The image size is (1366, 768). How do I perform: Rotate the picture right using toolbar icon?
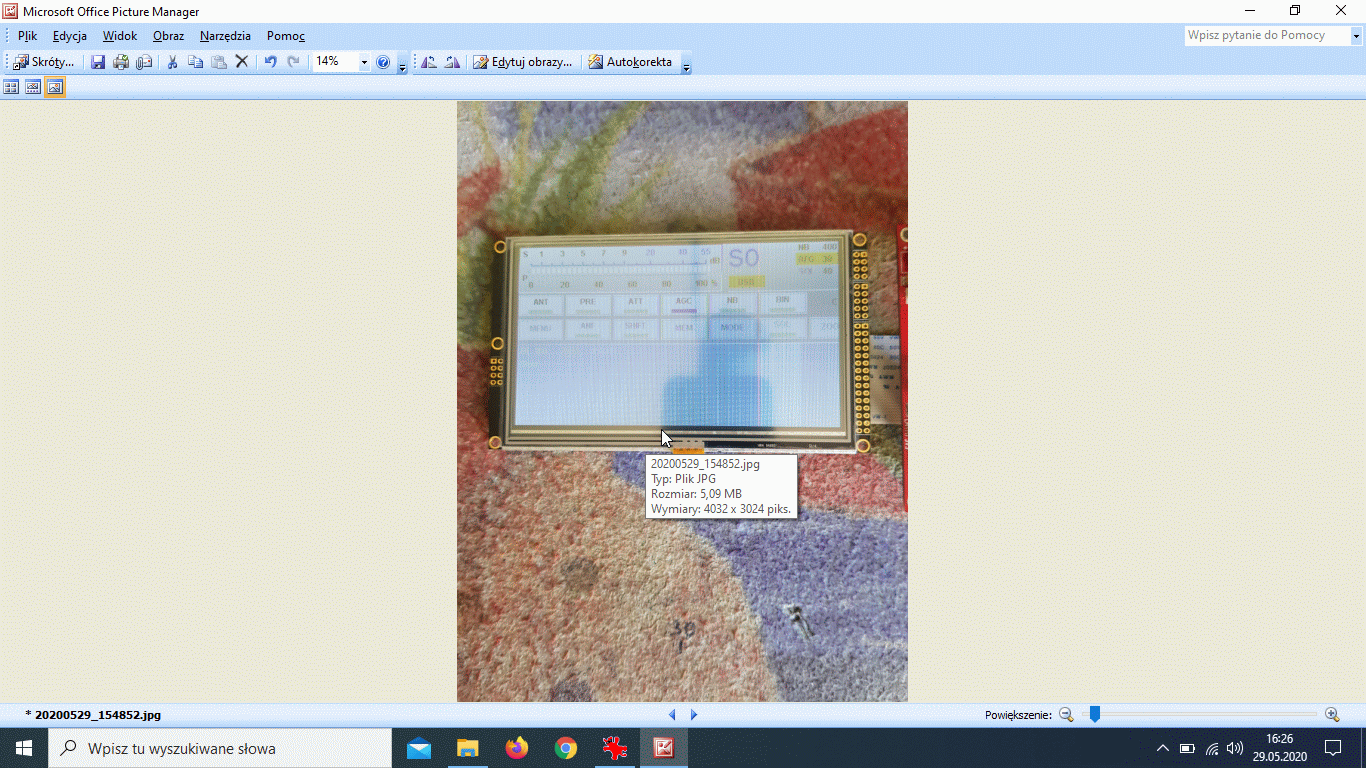coord(452,62)
